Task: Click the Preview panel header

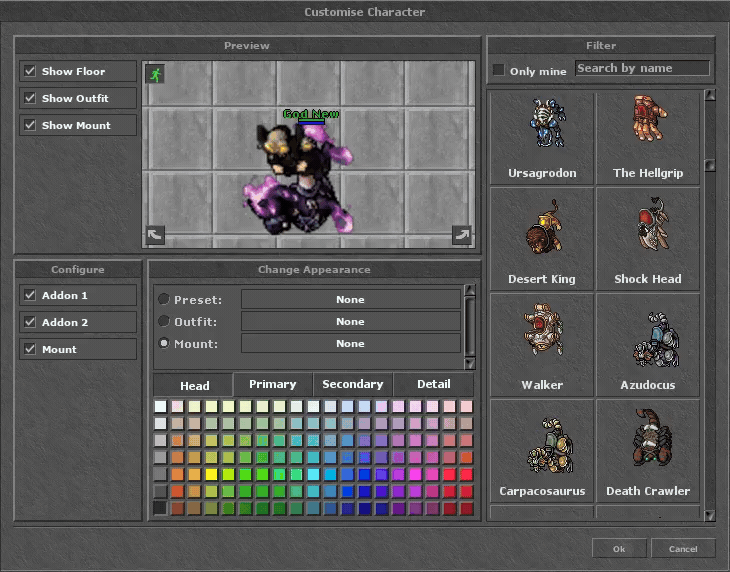Action: [x=247, y=46]
